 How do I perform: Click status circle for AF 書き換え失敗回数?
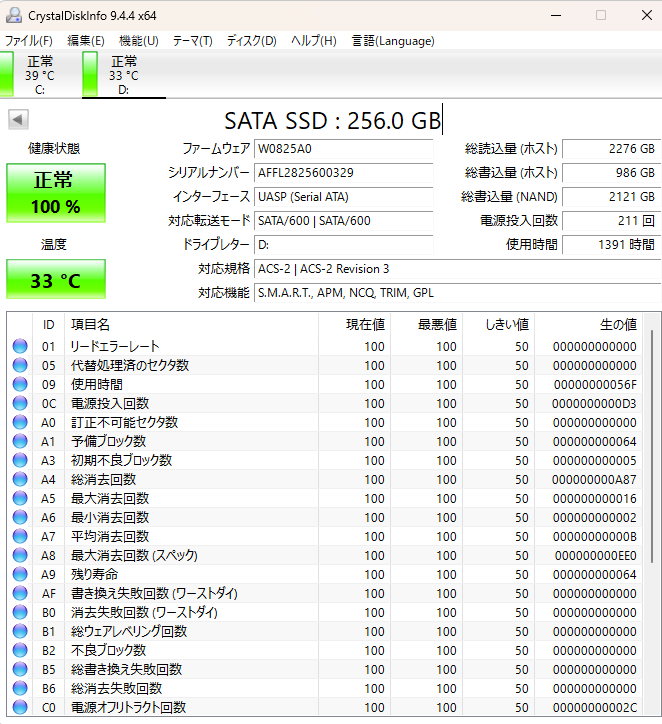tap(20, 593)
